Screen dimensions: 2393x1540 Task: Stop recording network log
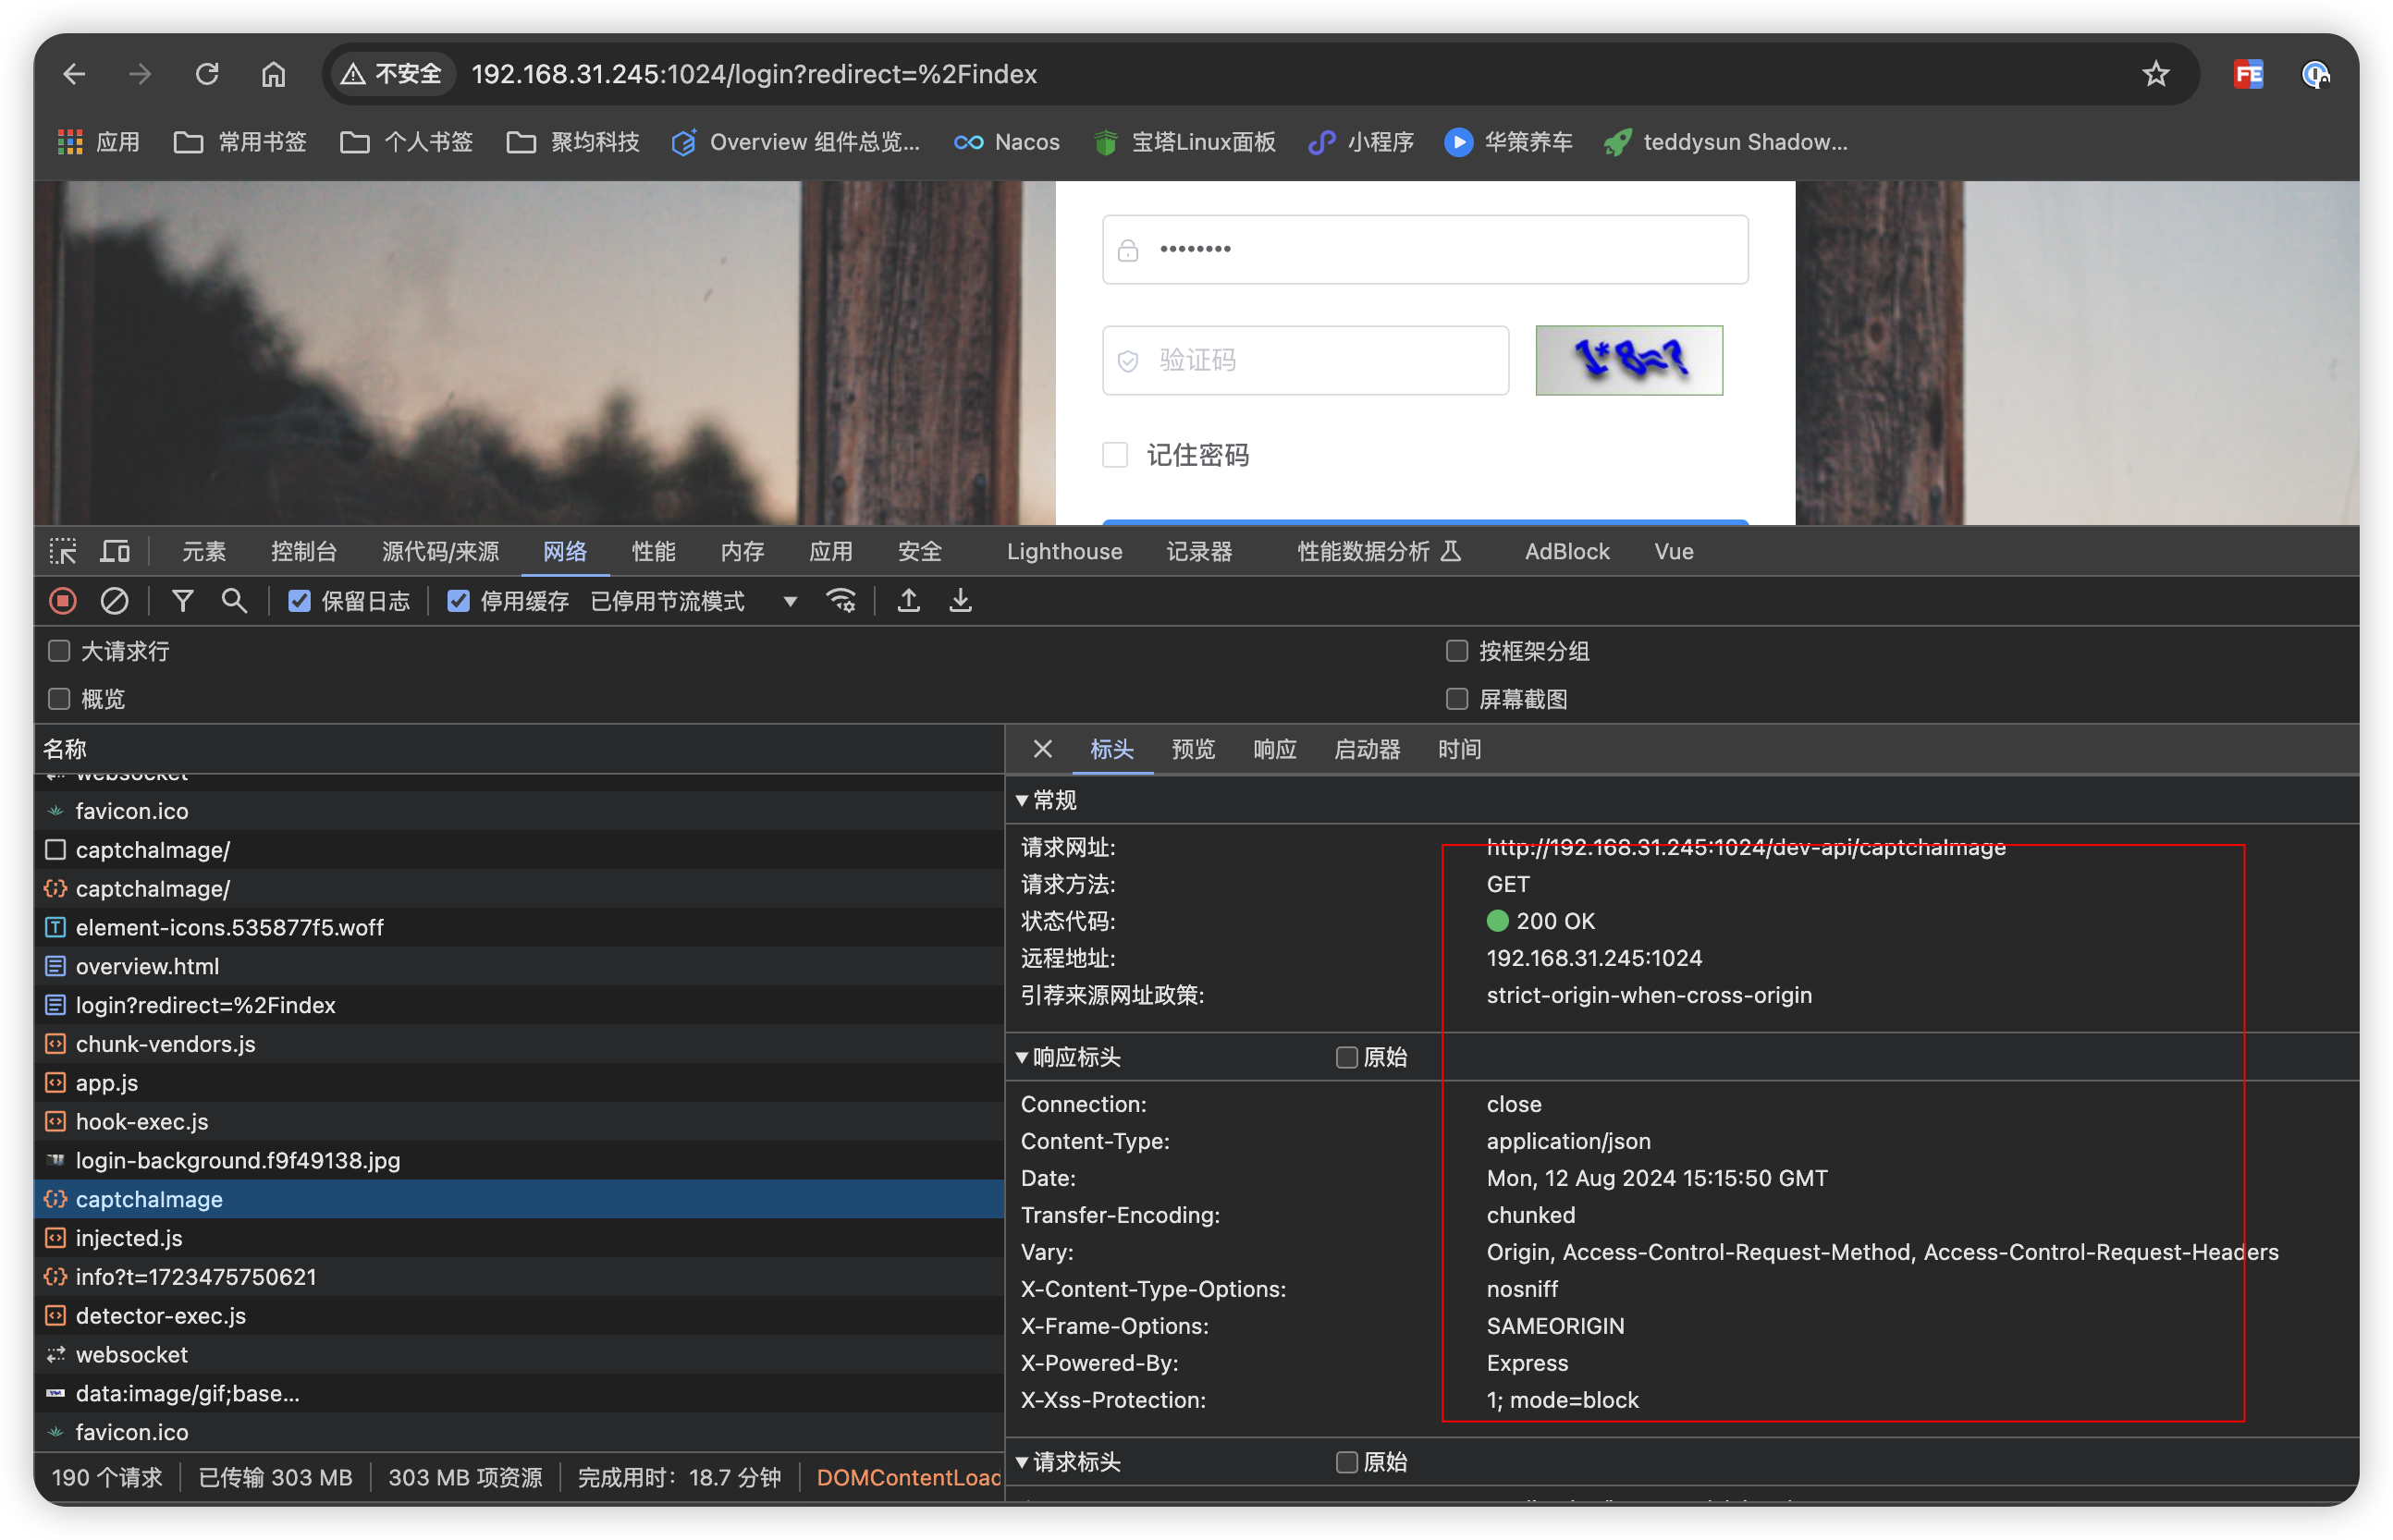click(x=63, y=600)
